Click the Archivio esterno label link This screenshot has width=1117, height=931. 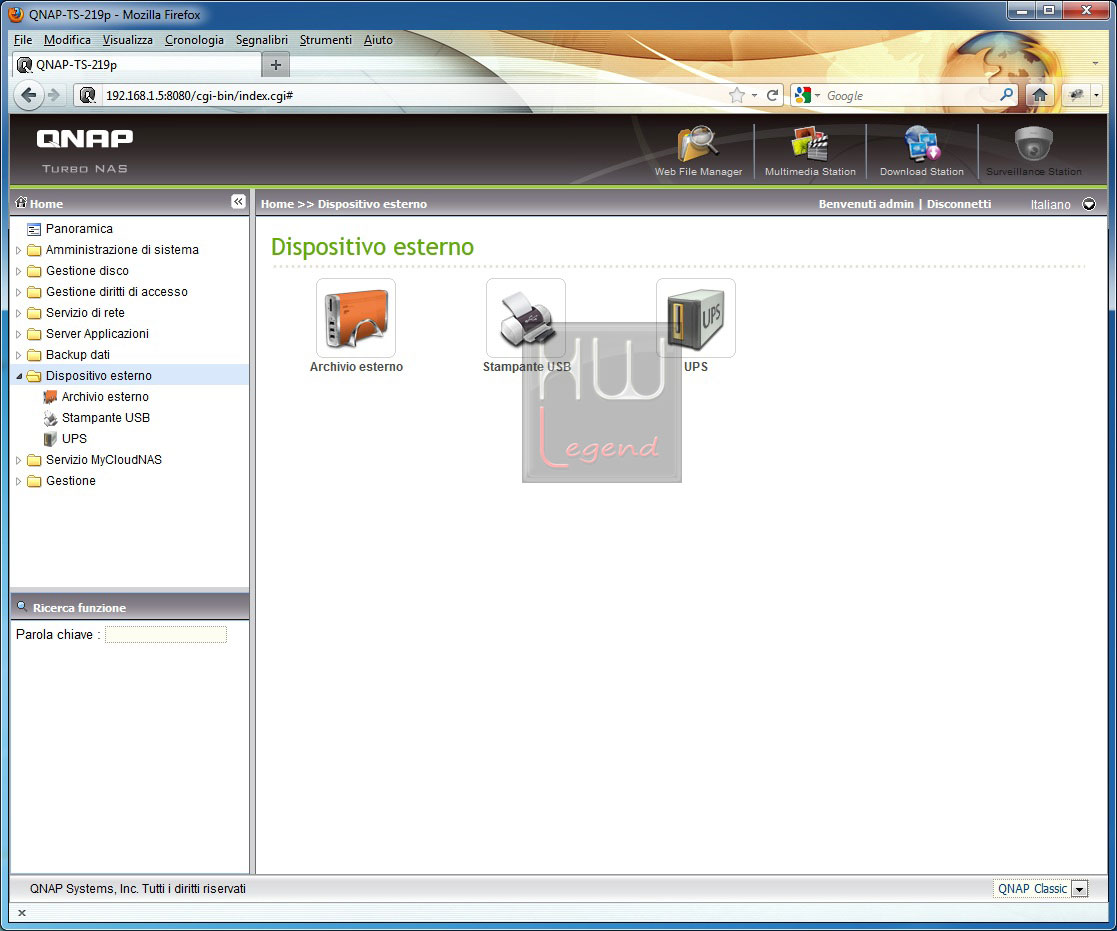[356, 367]
